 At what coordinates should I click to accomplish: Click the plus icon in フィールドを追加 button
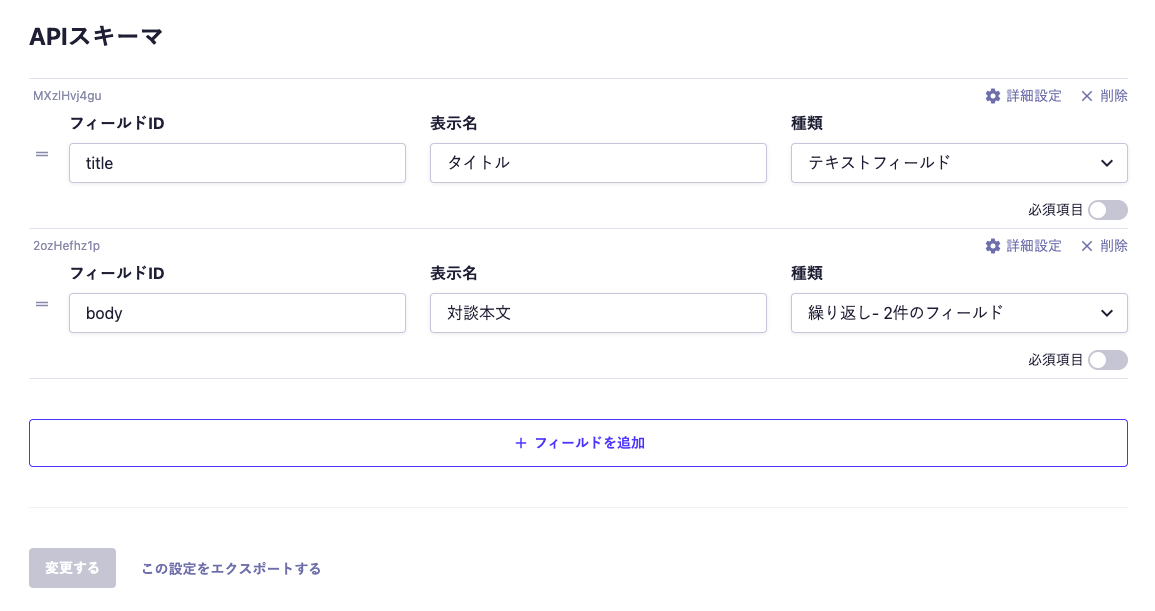(x=520, y=443)
